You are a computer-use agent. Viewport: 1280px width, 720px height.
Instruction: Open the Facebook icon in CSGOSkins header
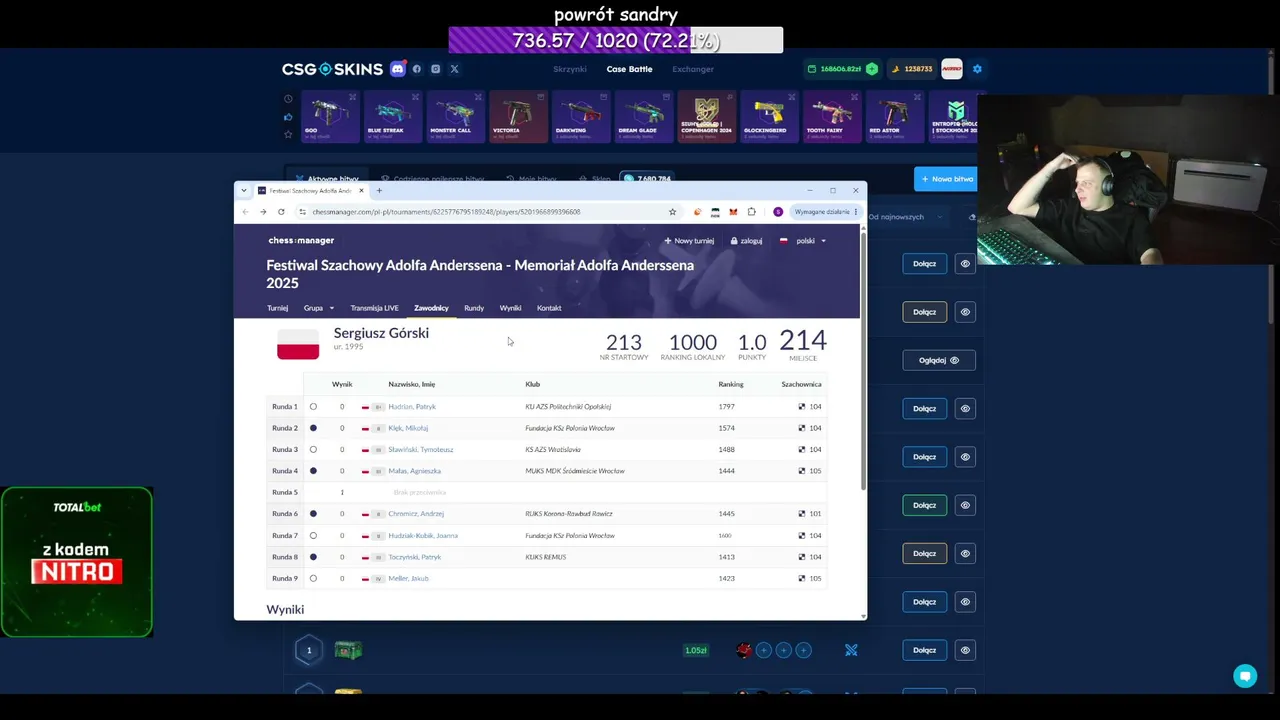click(x=417, y=69)
